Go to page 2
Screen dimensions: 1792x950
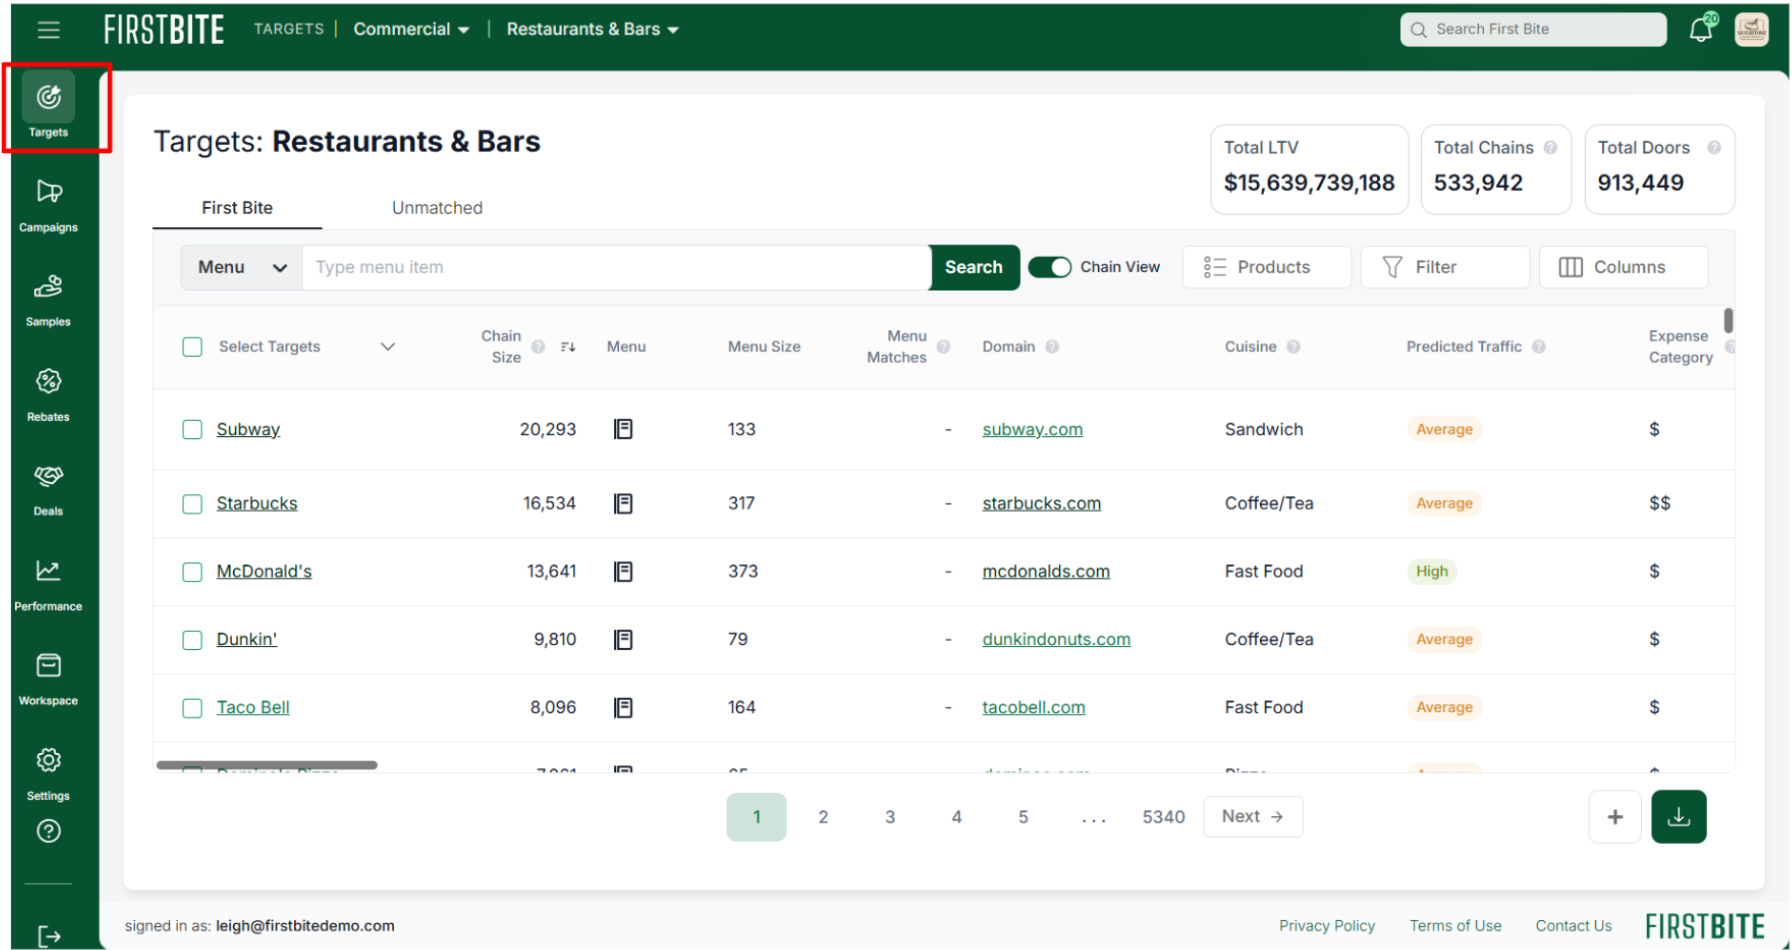[823, 817]
